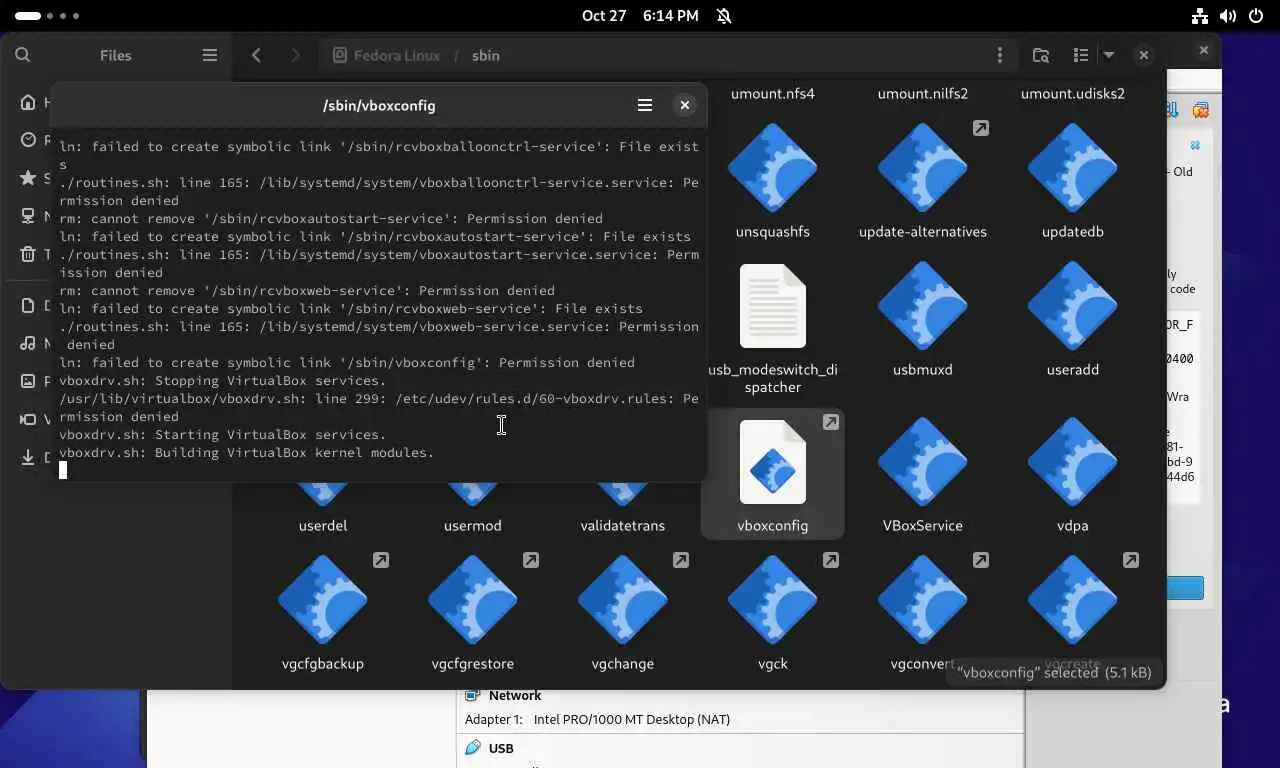Select the vgchange file icon
Image resolution: width=1280 pixels, height=768 pixels.
[x=623, y=600]
